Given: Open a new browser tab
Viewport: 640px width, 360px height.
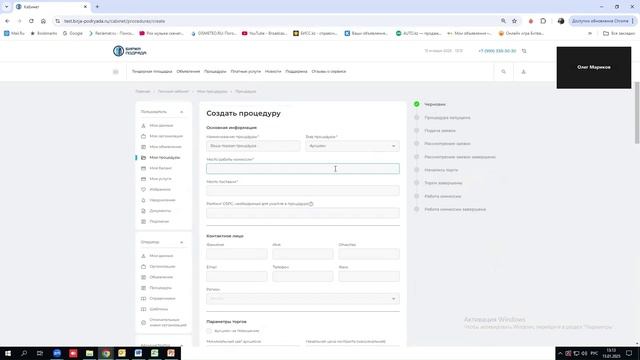Looking at the screenshot, I should click(97, 7).
